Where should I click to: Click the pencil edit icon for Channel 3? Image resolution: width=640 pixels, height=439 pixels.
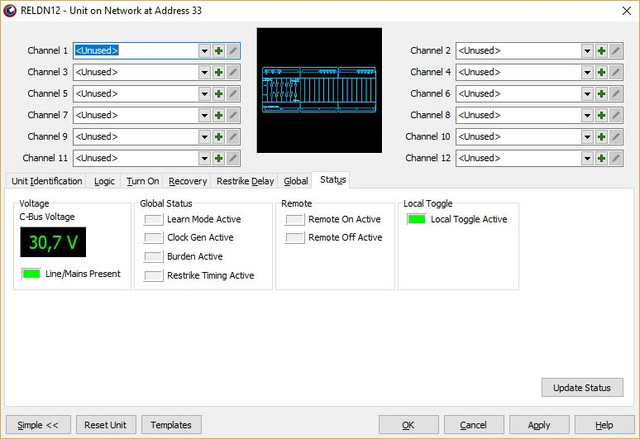pyautogui.click(x=233, y=72)
